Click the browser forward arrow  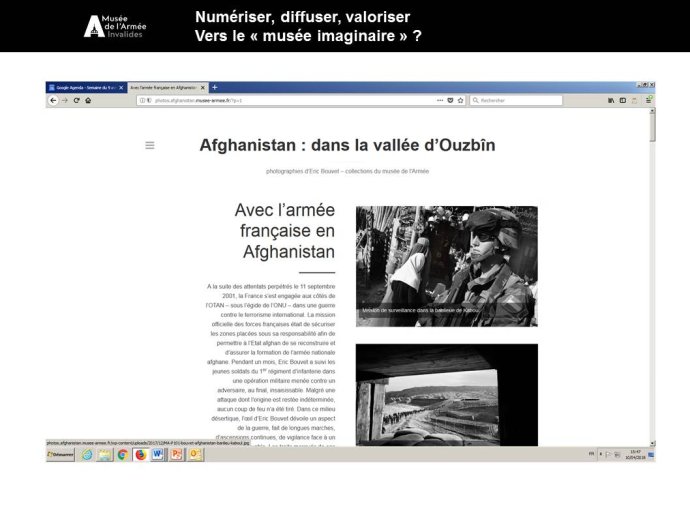point(65,100)
